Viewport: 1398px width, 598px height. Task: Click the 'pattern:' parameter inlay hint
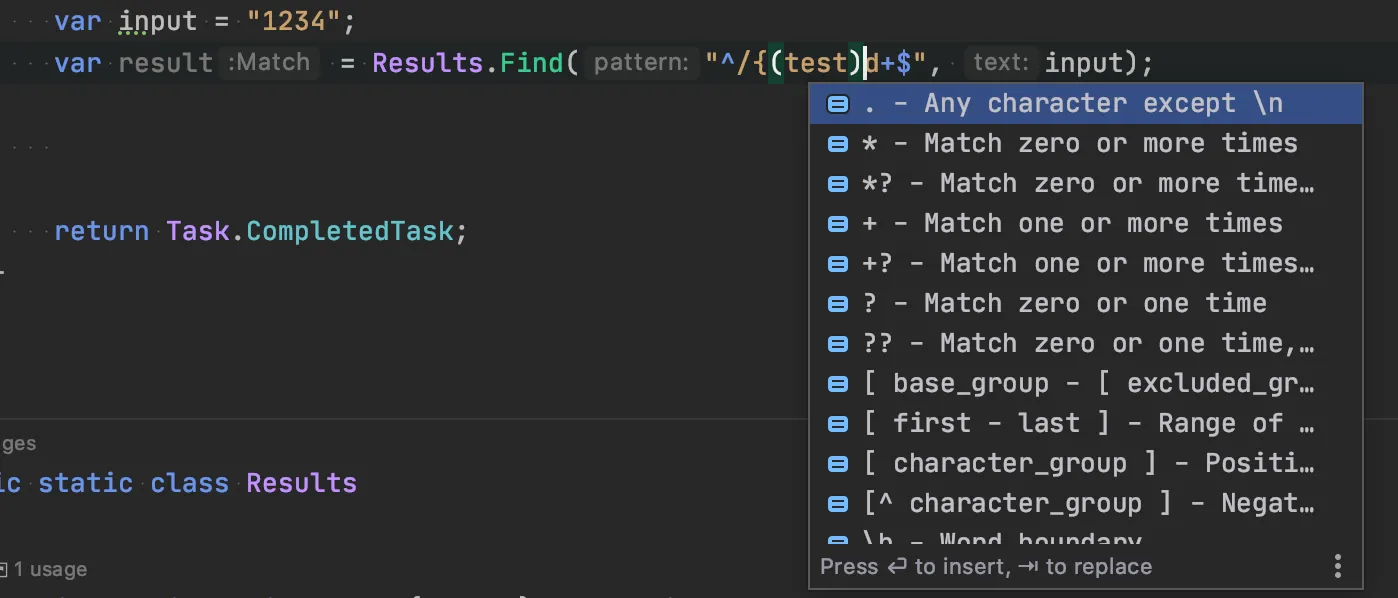click(x=641, y=63)
